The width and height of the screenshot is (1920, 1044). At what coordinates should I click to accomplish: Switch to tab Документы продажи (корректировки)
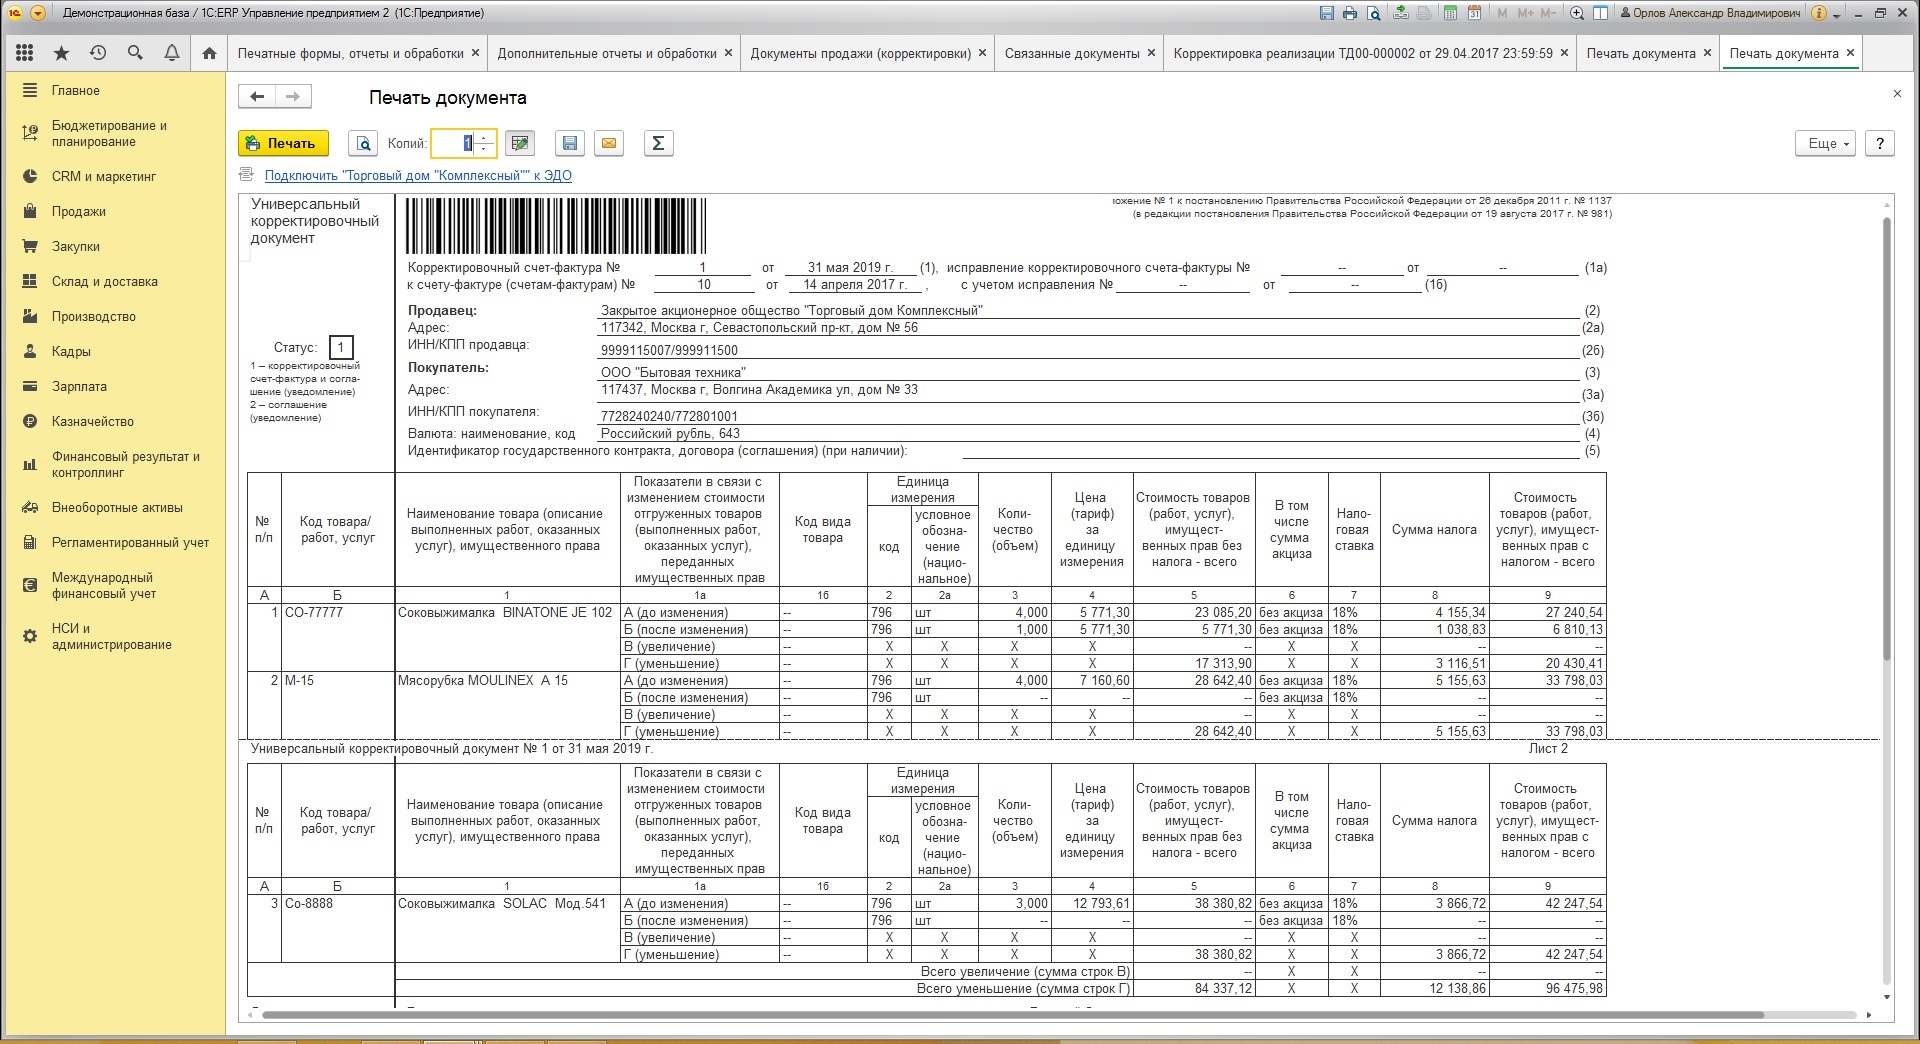point(861,53)
